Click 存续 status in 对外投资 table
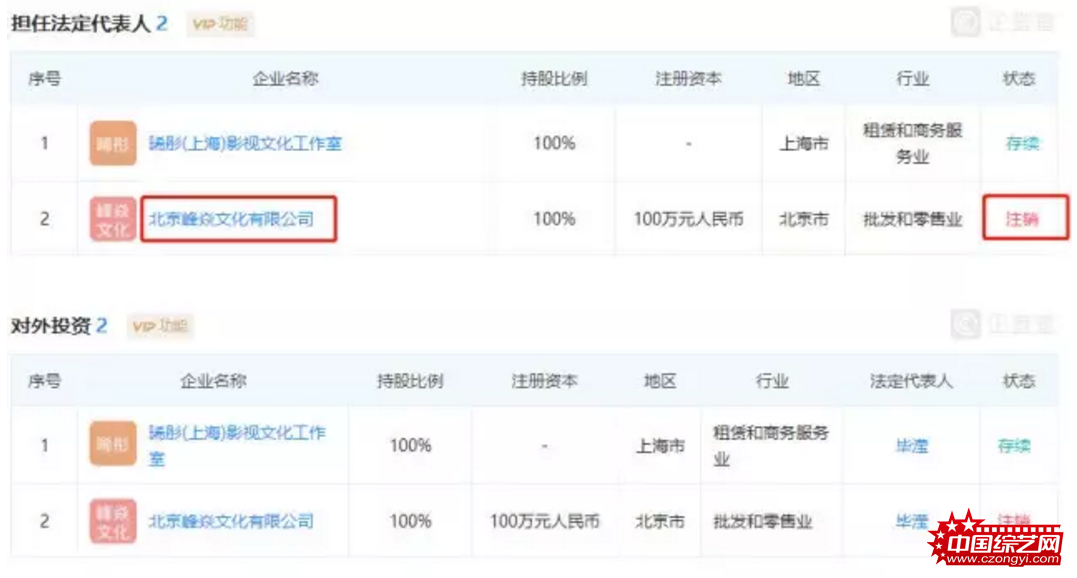This screenshot has height=578, width=1077. pyautogui.click(x=1014, y=446)
